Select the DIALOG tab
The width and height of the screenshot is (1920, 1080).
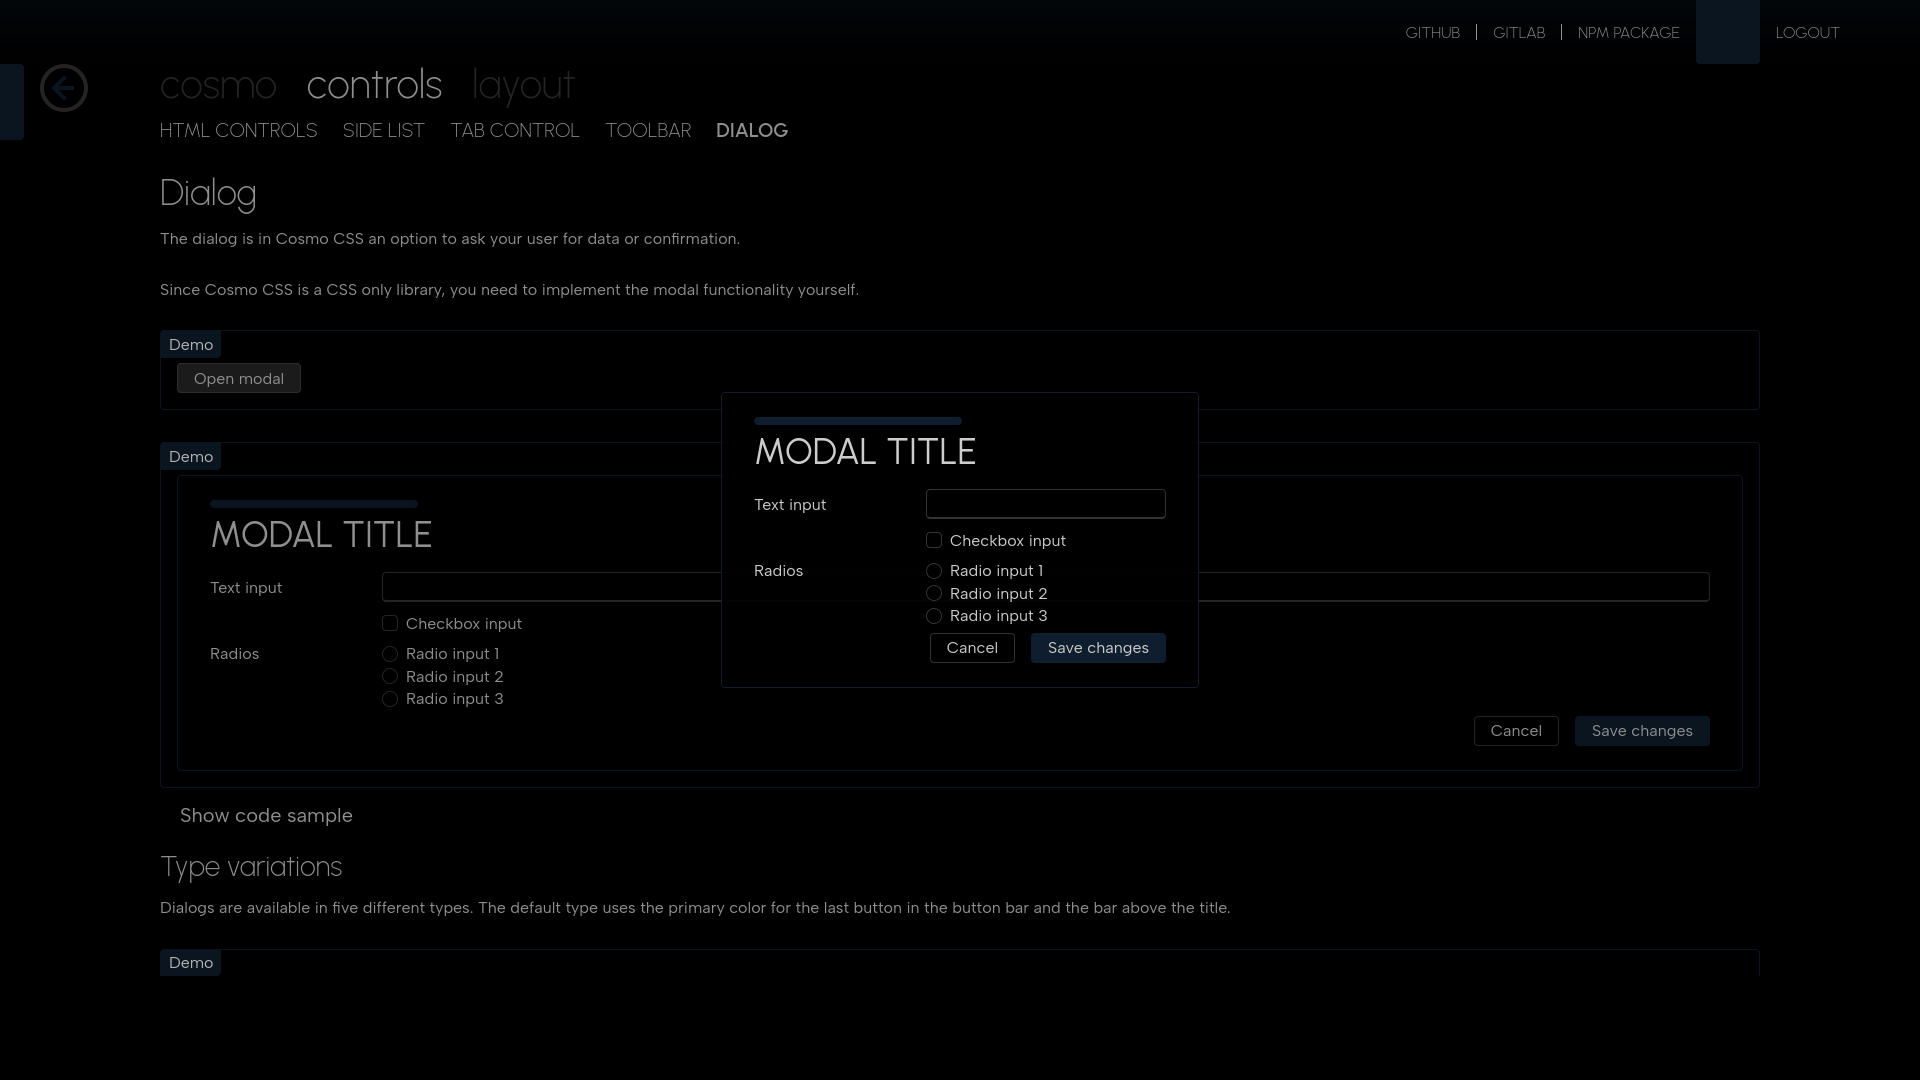coord(752,131)
